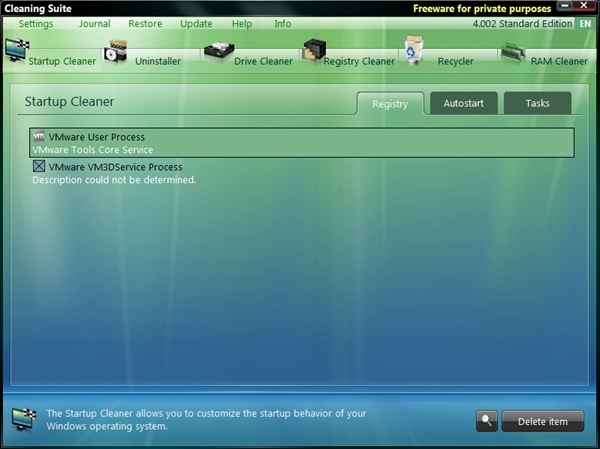Open the Restore menu
Viewport: 600px width, 449px height.
pos(145,23)
